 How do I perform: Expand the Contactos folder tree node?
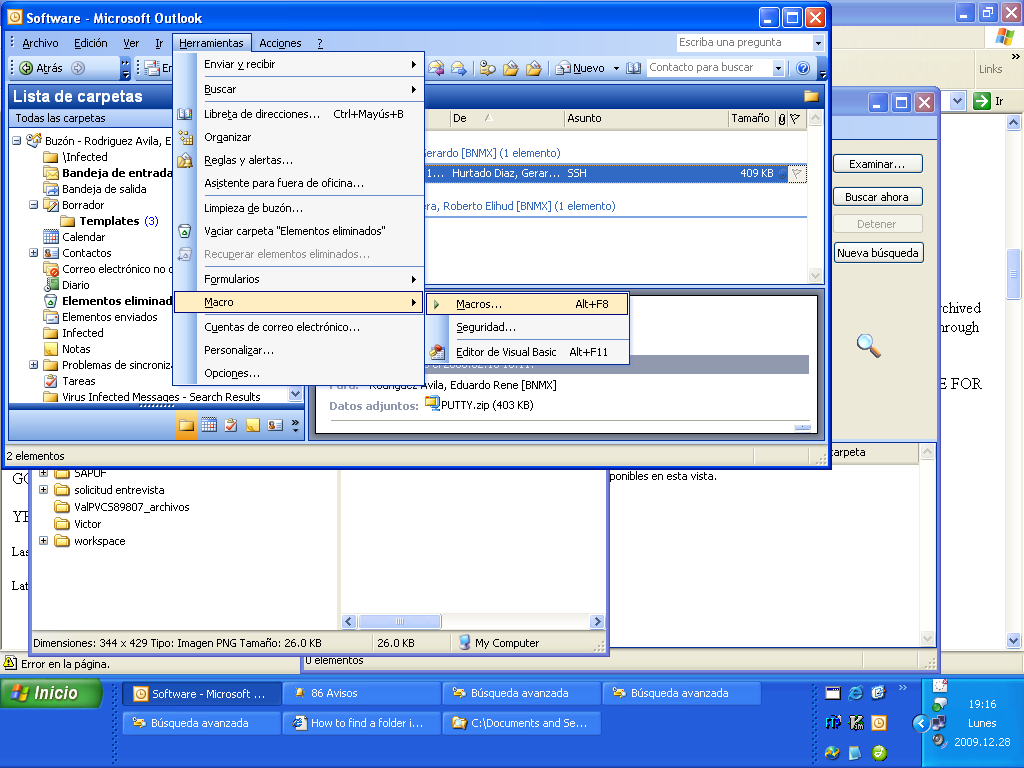pos(34,253)
